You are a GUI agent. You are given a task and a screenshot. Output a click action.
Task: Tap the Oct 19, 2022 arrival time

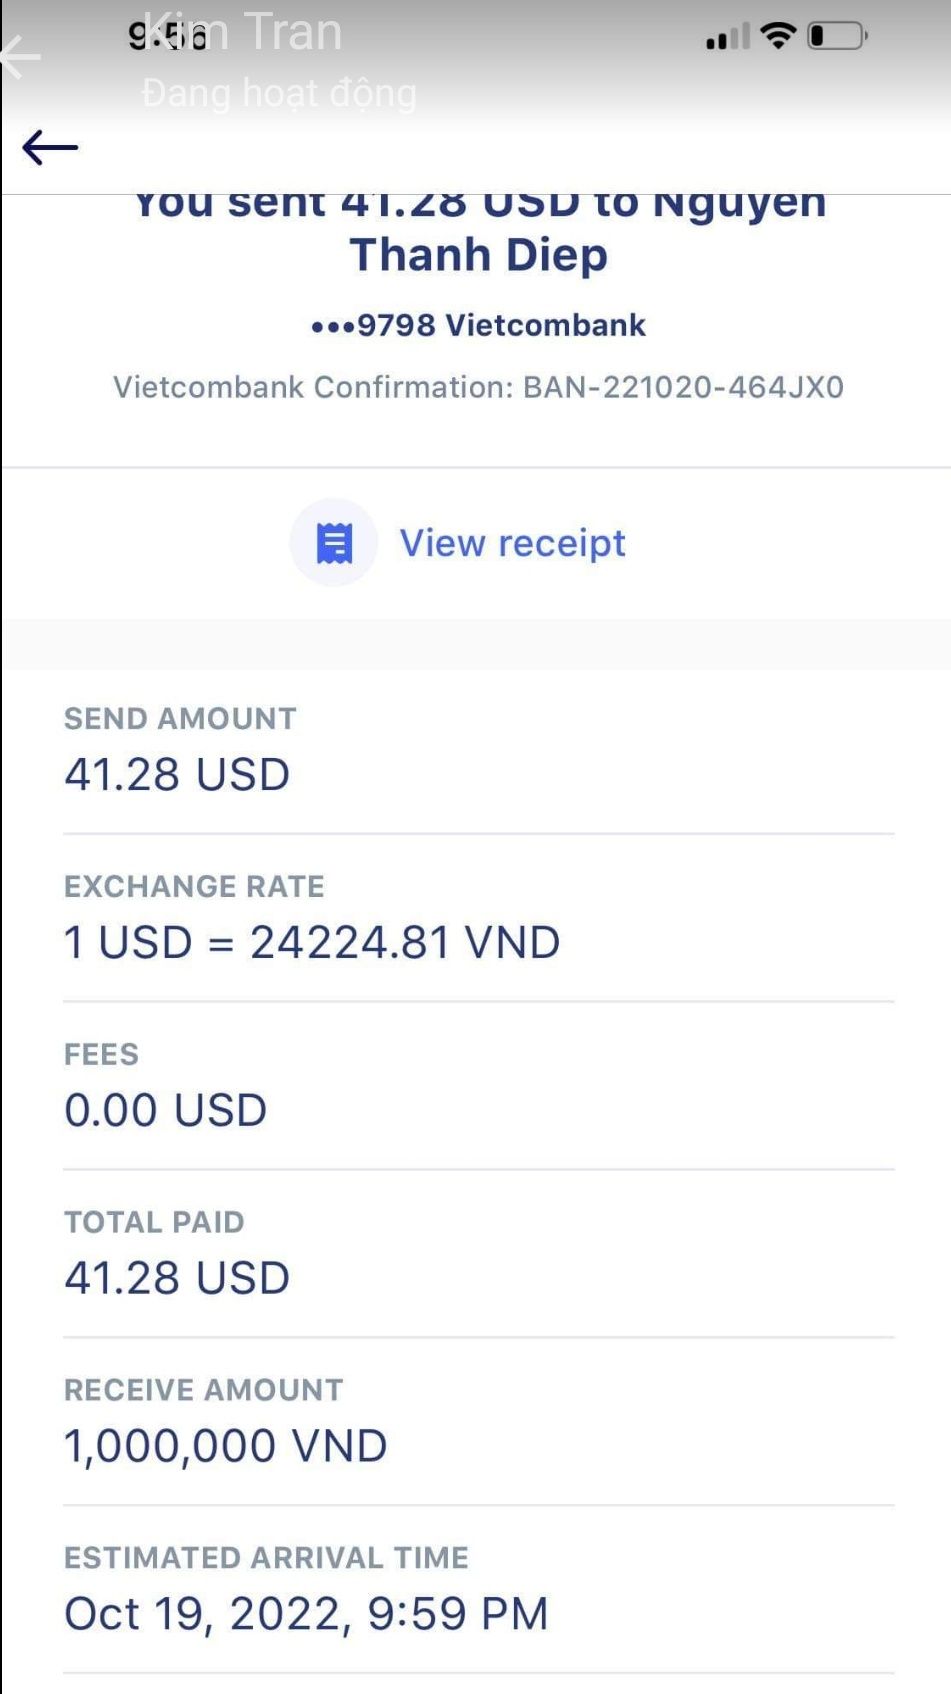click(x=306, y=1613)
